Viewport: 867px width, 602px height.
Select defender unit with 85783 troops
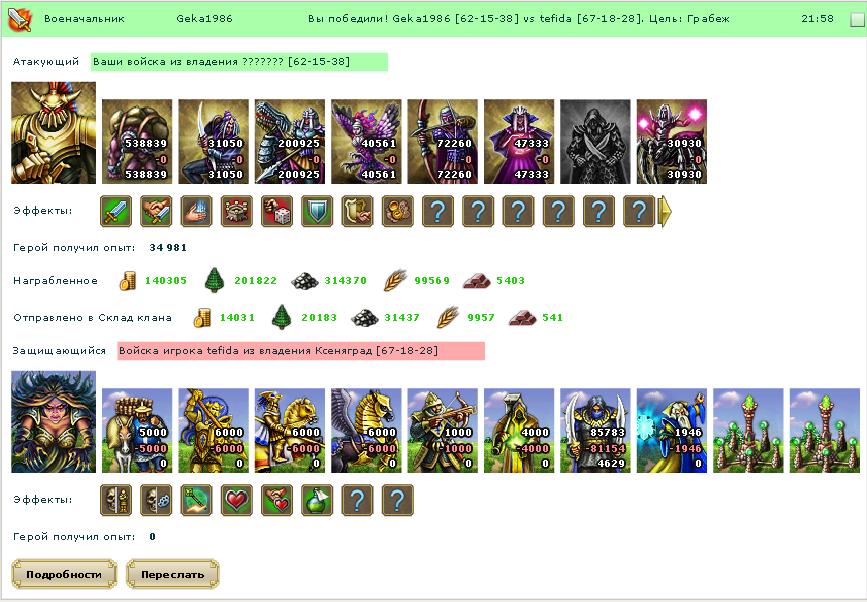coord(595,431)
